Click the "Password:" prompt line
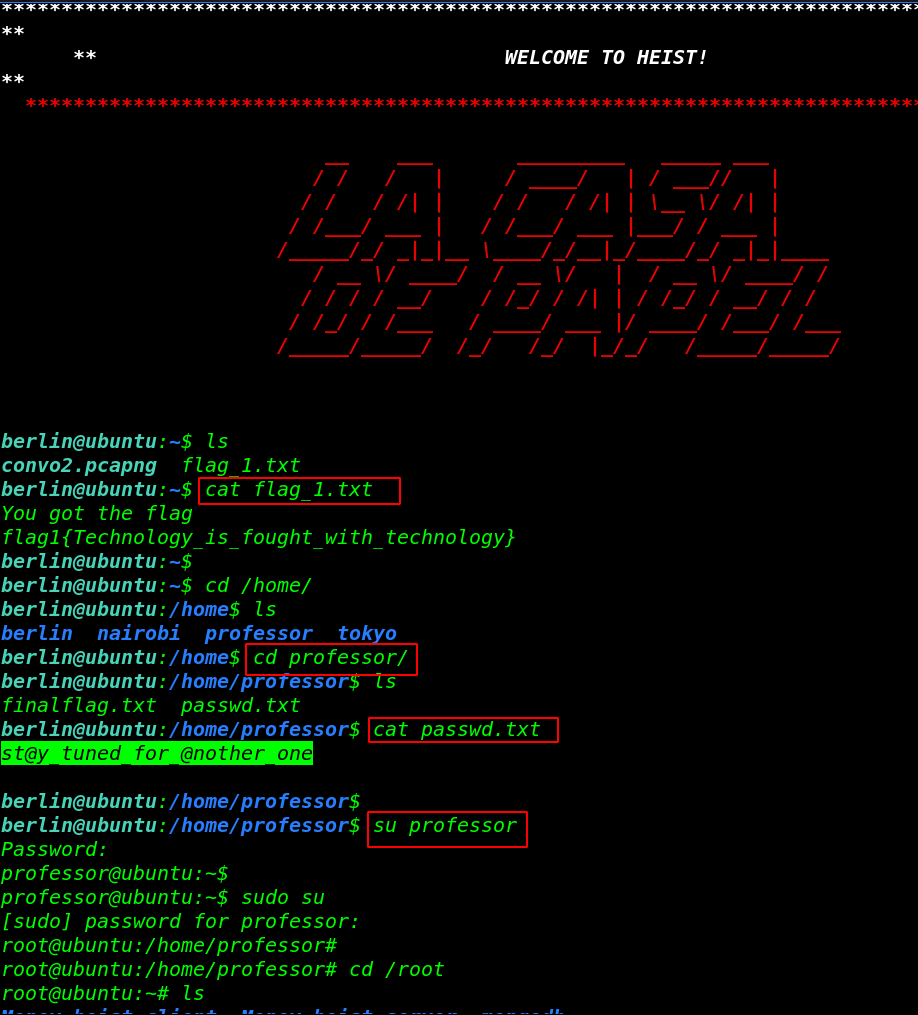The width and height of the screenshot is (918, 1015). [54, 850]
